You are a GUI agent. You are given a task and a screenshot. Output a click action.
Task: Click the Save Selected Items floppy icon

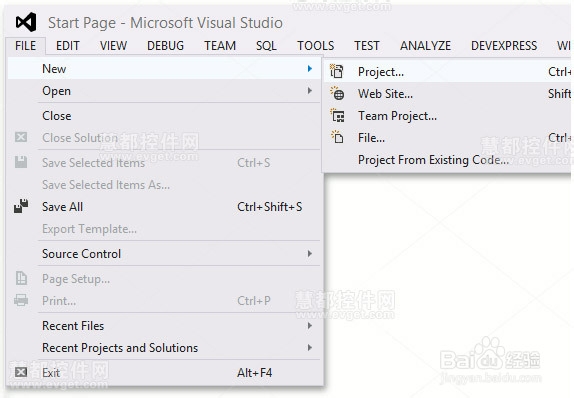point(21,162)
